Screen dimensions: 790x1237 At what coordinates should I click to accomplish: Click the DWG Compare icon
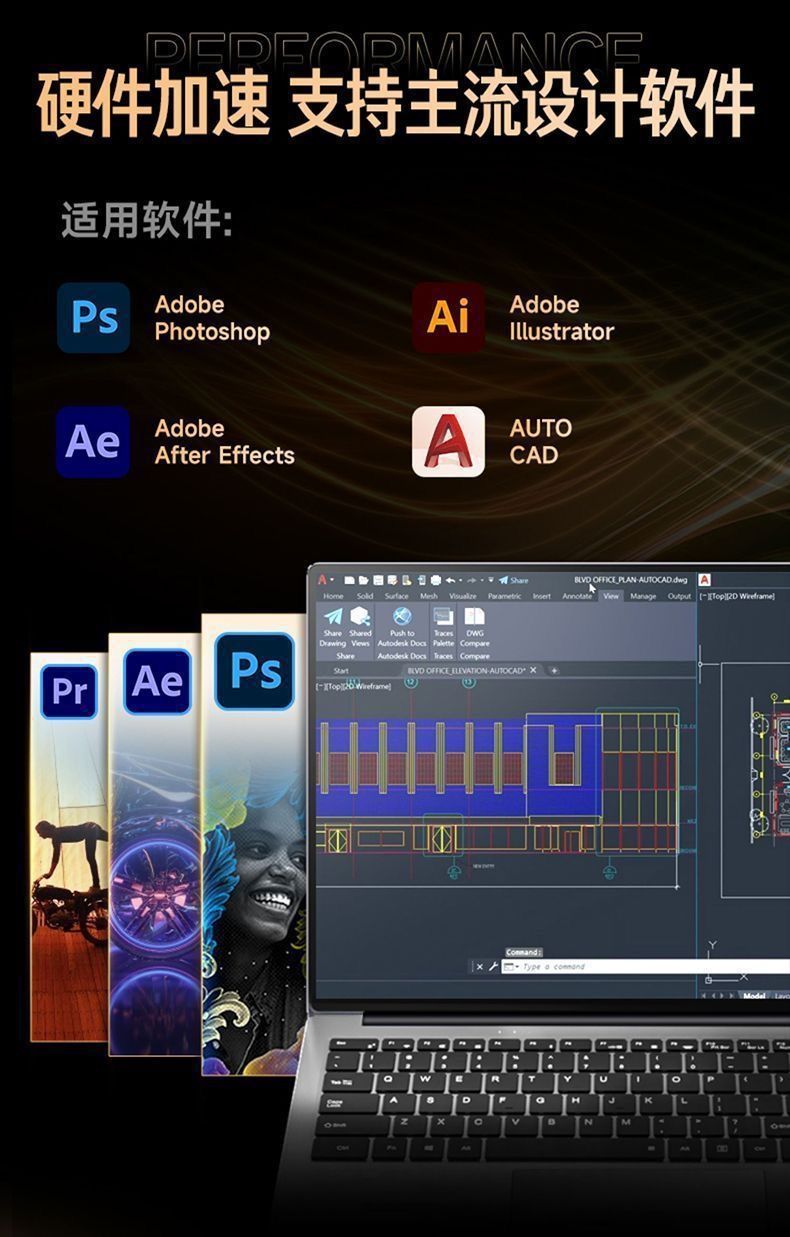(474, 616)
